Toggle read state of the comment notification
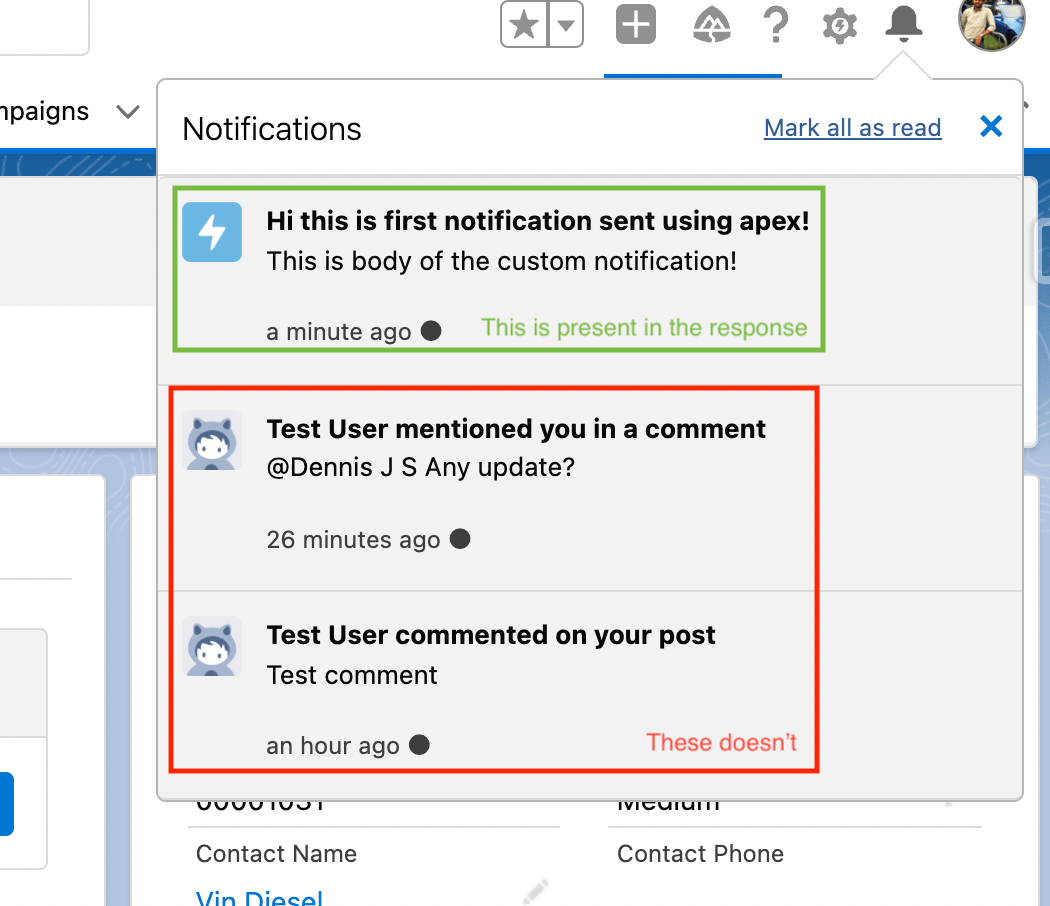Viewport: 1050px width, 906px height. point(419,744)
